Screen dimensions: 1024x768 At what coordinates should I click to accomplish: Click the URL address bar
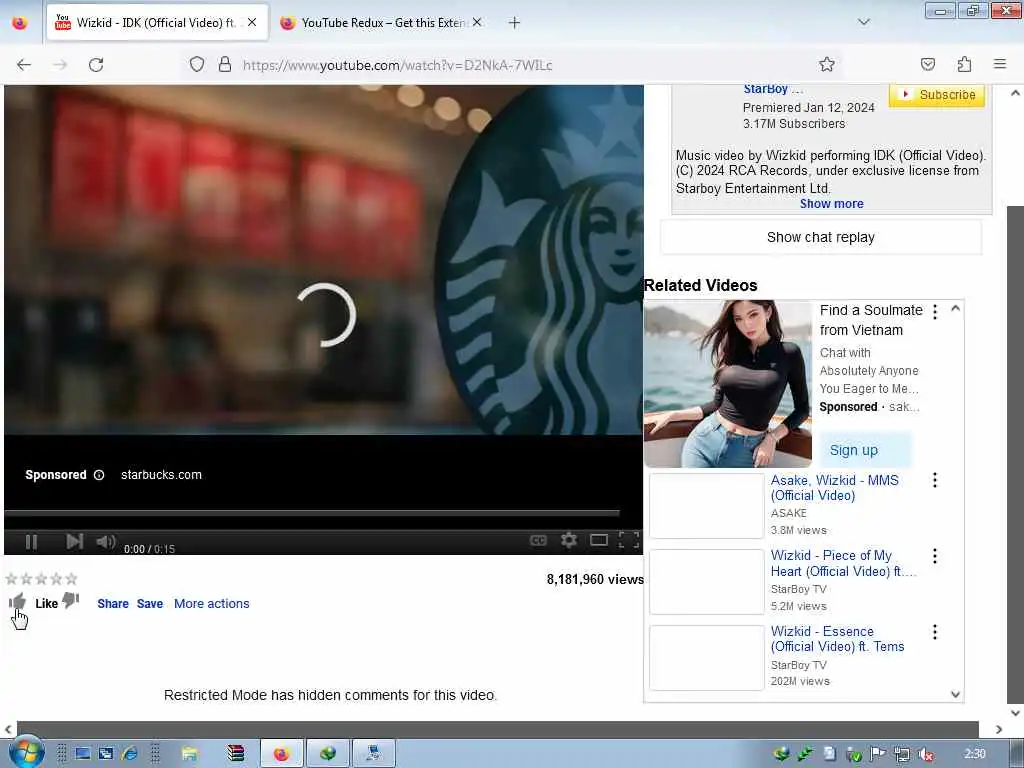coord(509,65)
